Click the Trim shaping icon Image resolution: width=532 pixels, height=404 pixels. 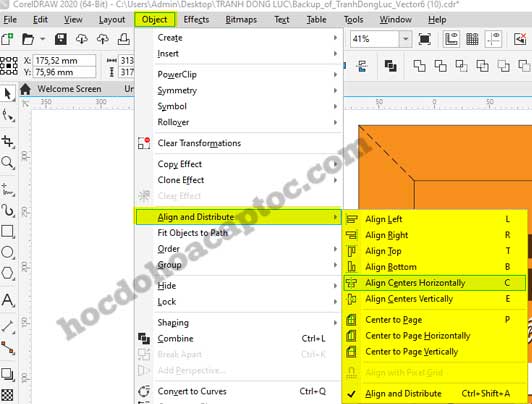pyautogui.click(x=440, y=65)
